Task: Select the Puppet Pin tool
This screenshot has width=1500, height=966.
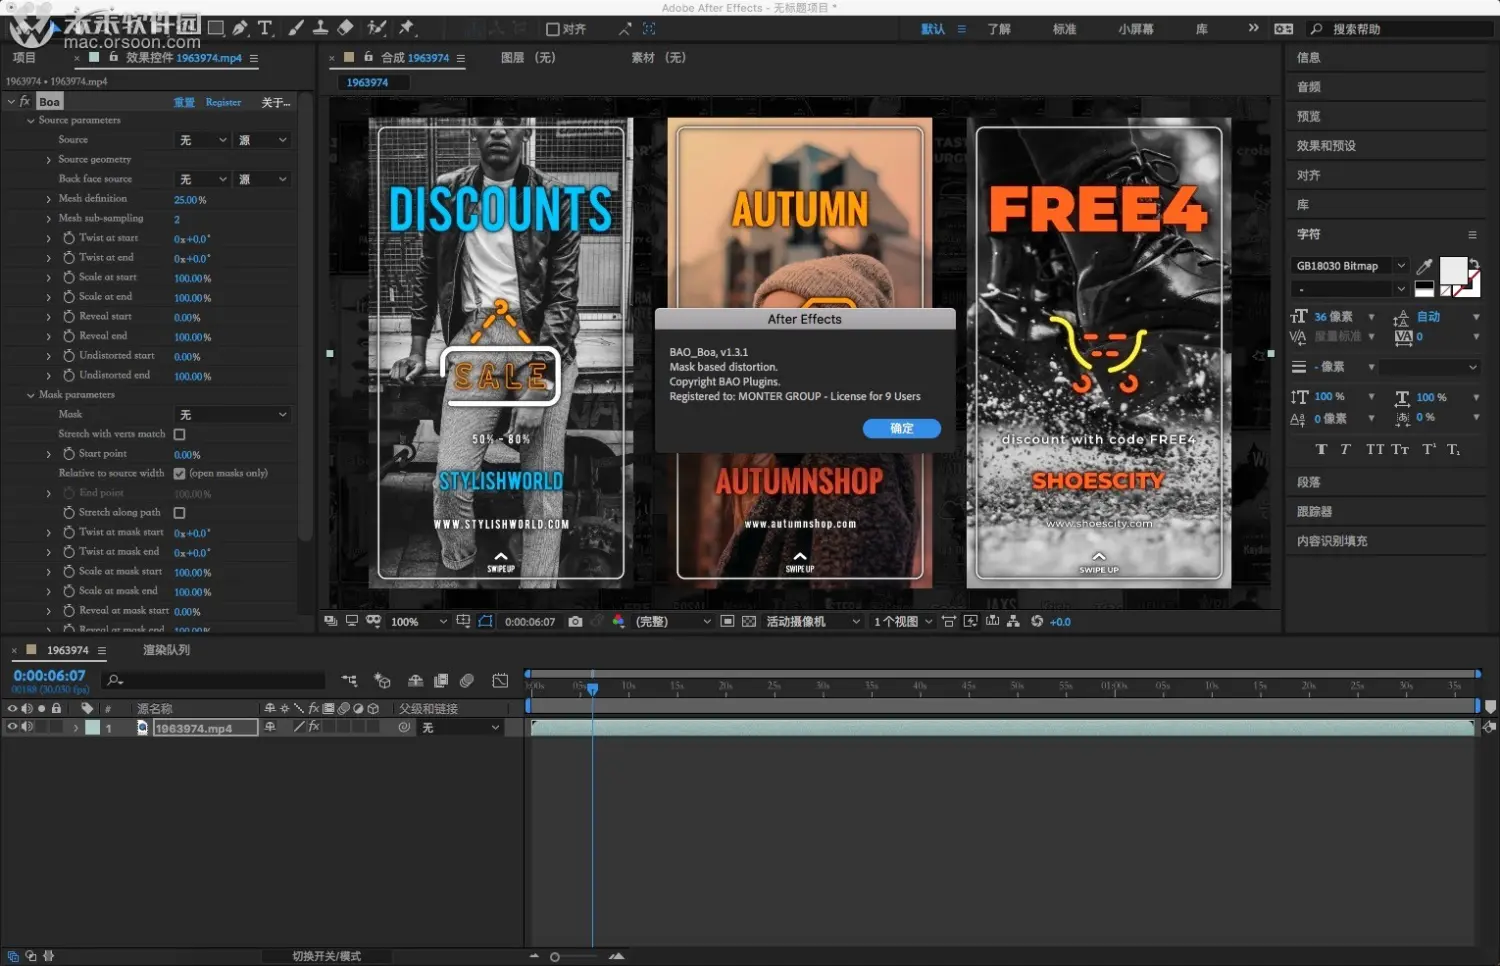Action: 406,28
